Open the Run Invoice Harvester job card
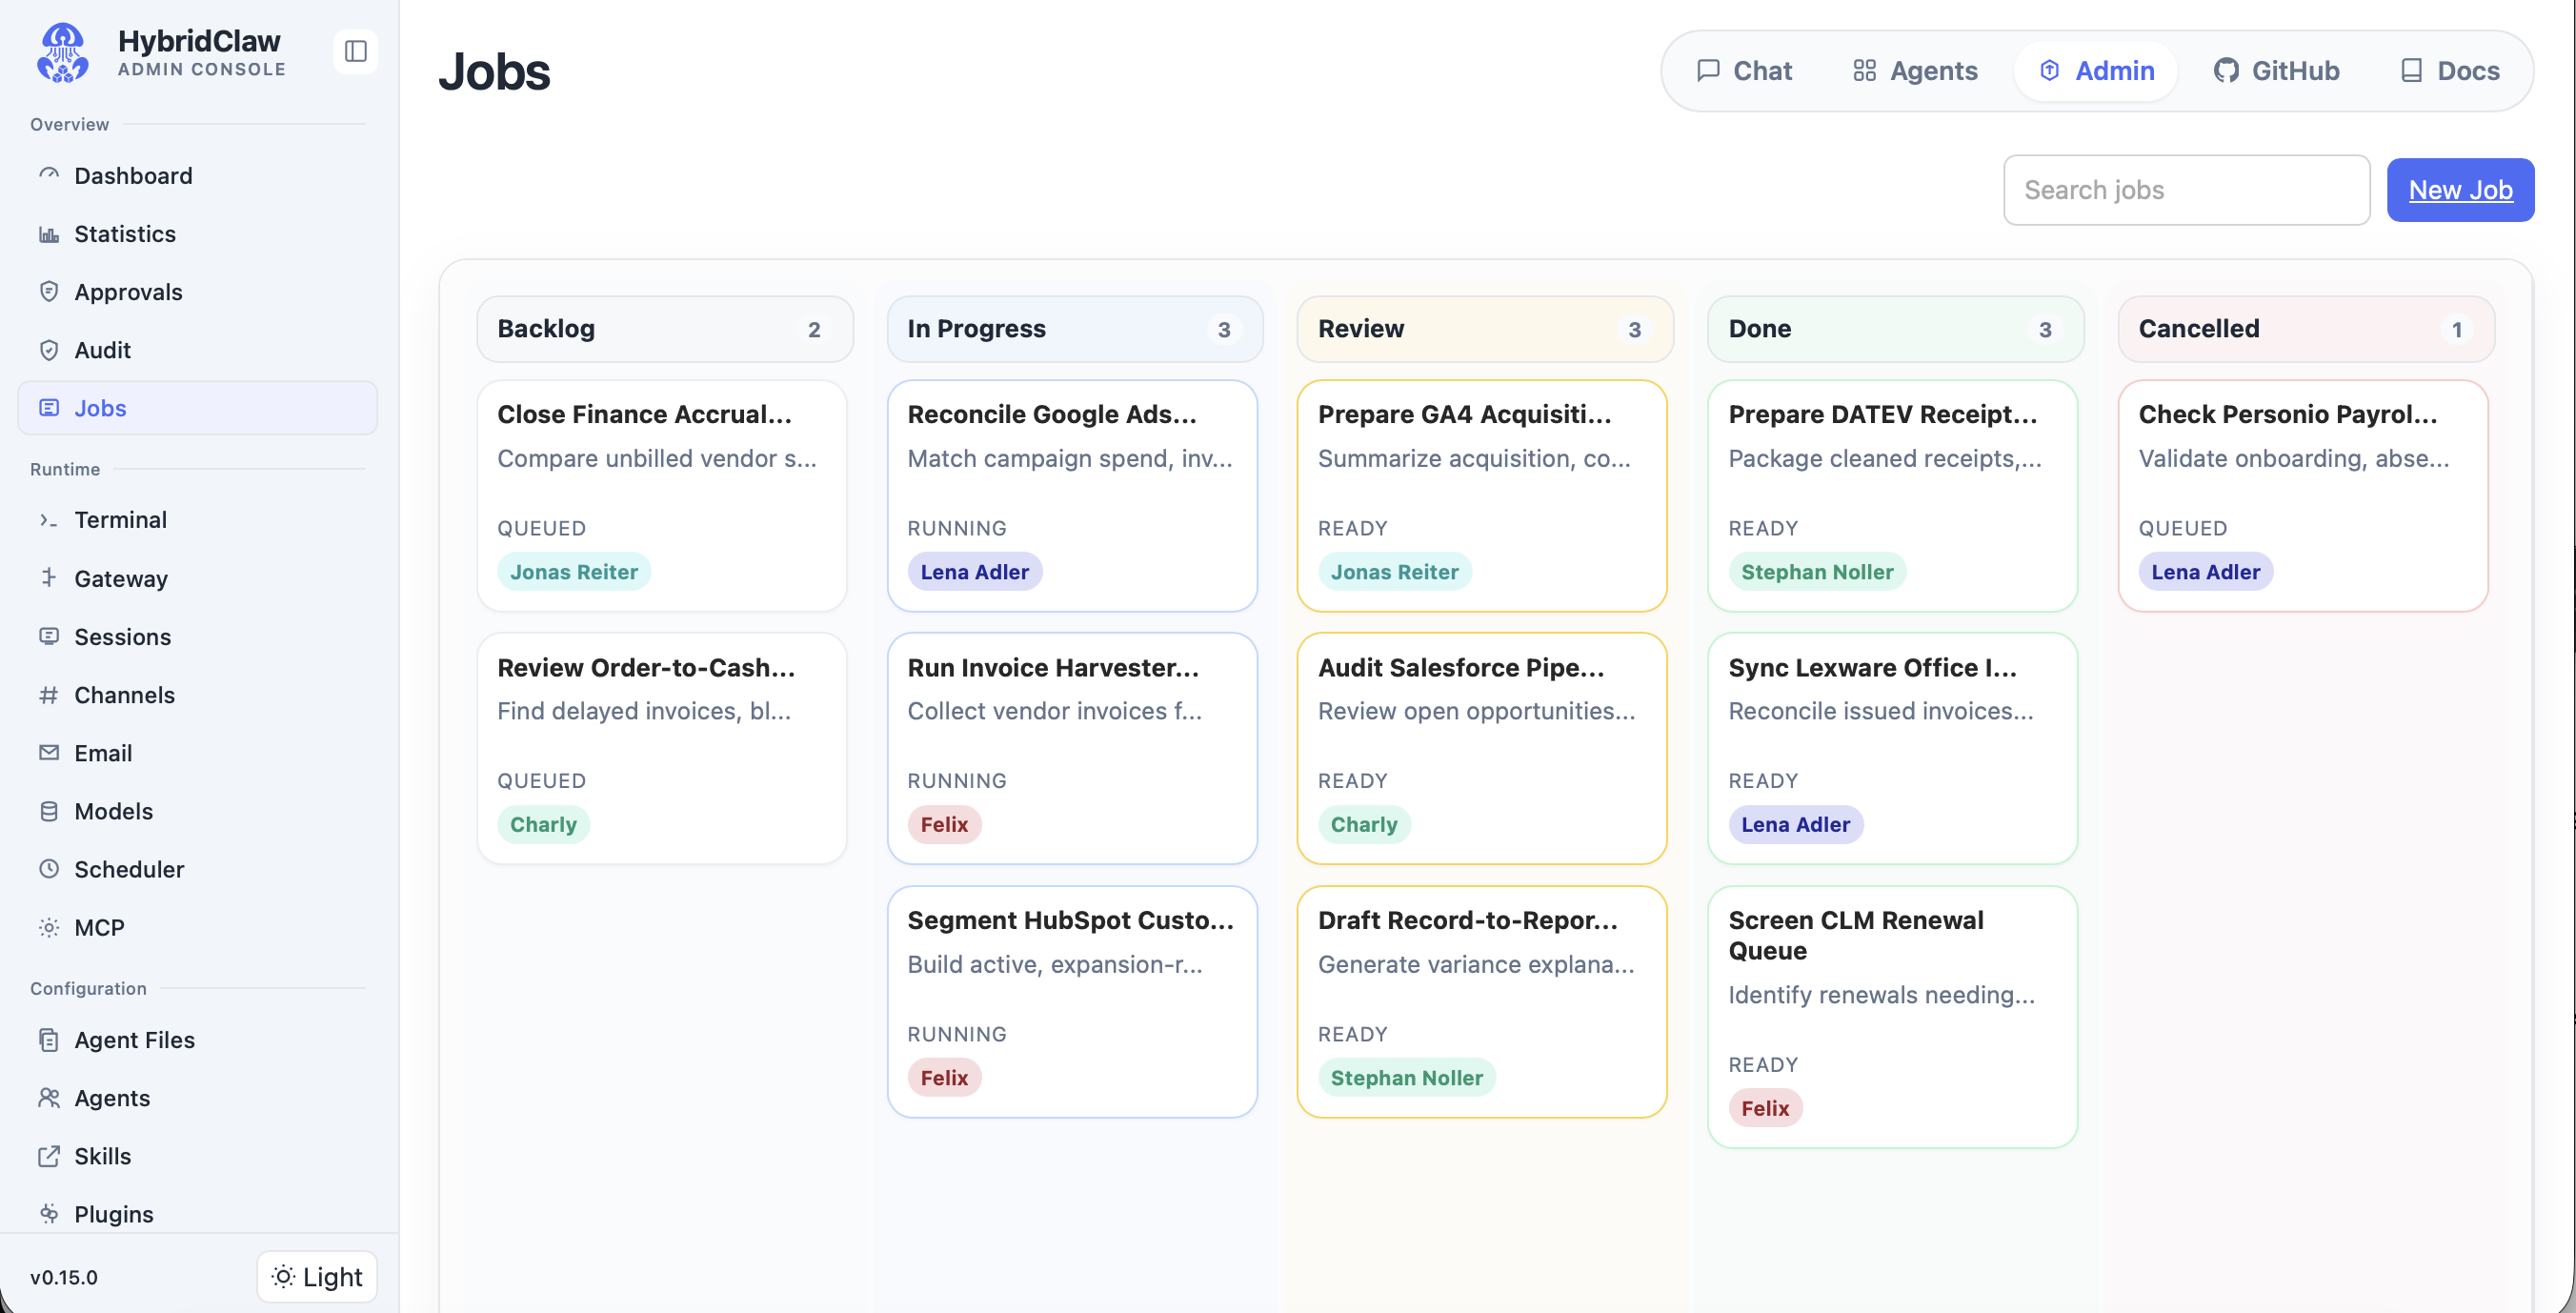The image size is (2576, 1313). [1072, 748]
